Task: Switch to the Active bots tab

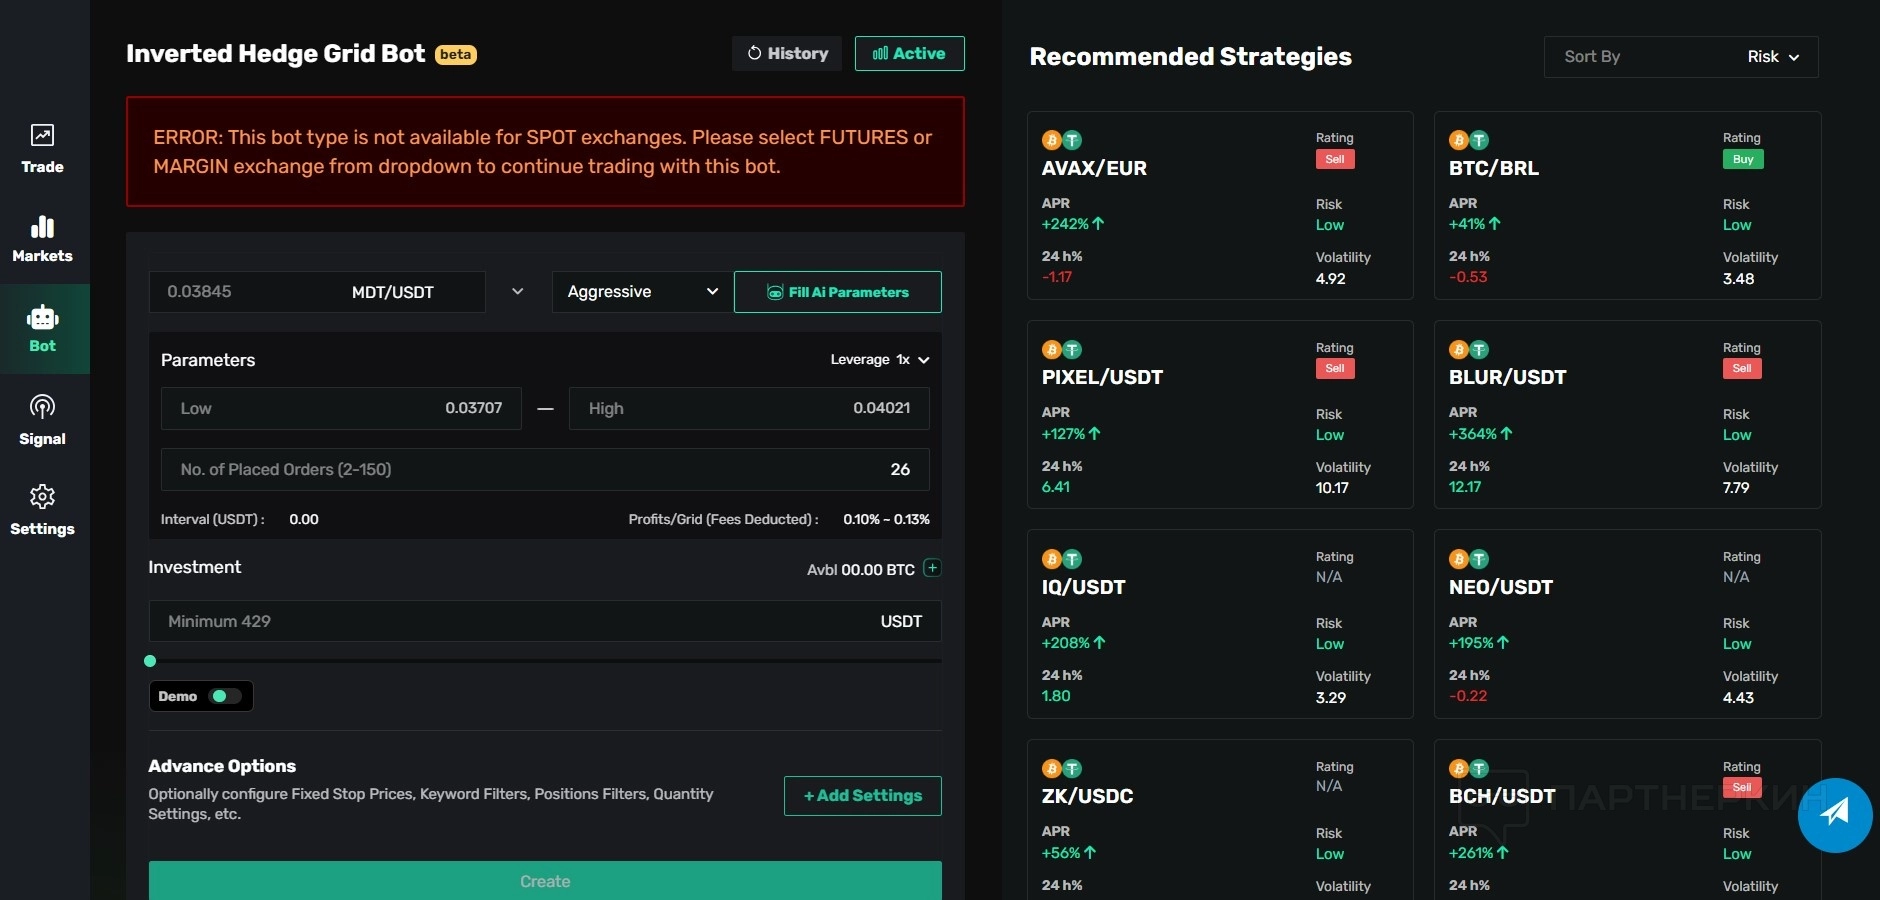Action: click(909, 54)
